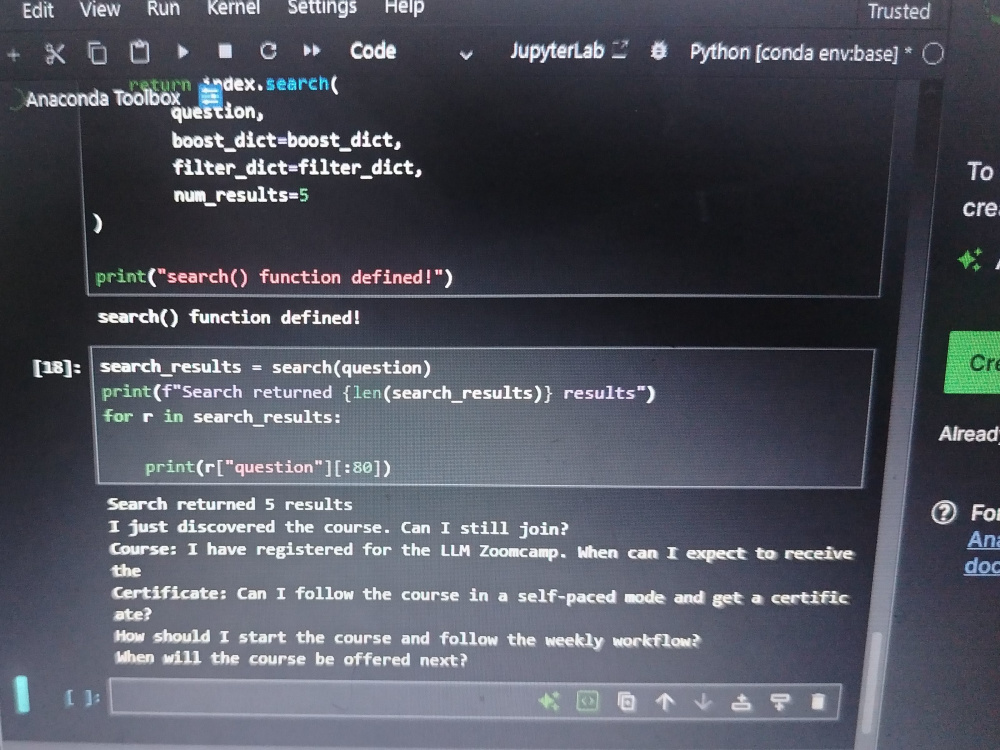1000x750 pixels.
Task: Open the Help menu
Action: click(x=404, y=7)
